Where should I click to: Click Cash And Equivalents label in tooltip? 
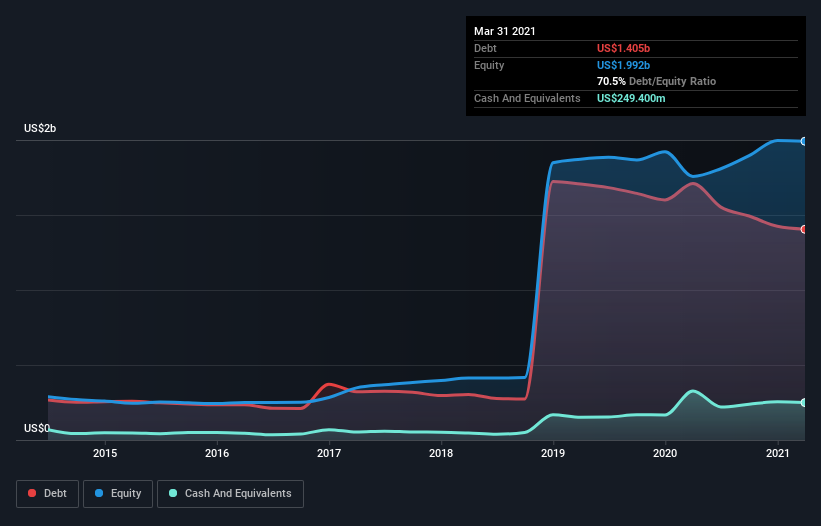pos(527,98)
